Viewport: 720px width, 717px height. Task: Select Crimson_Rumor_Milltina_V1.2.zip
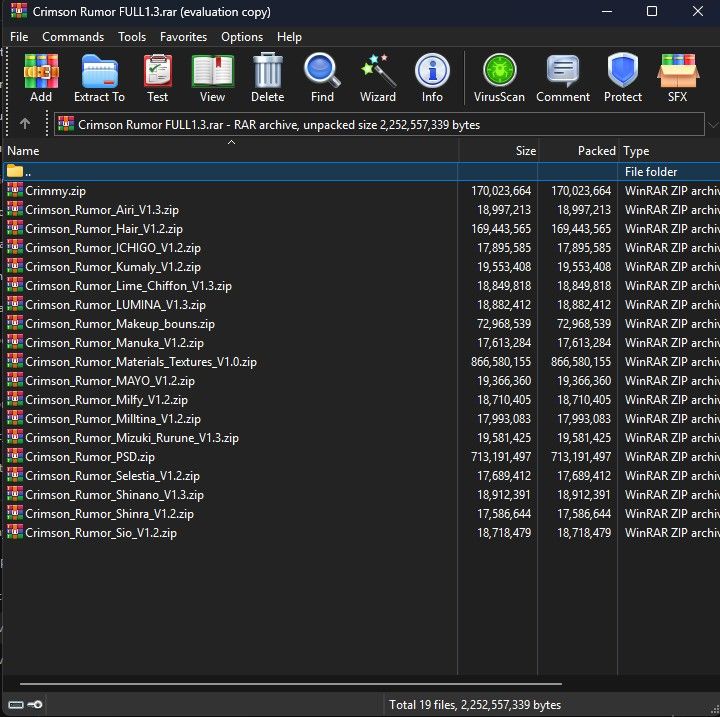pyautogui.click(x=113, y=418)
